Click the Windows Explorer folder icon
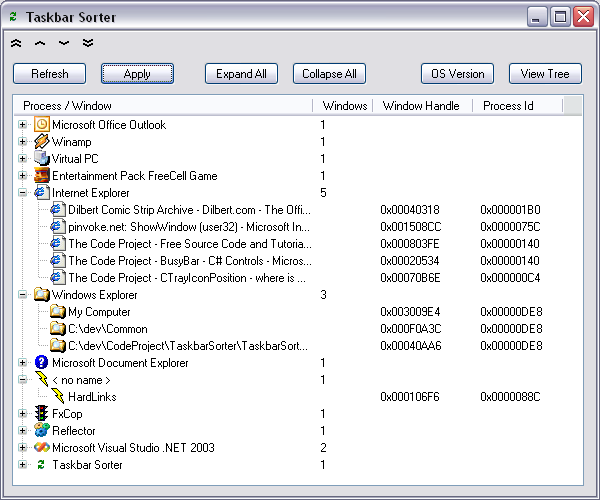Viewport: 600px width, 500px height. pyautogui.click(x=42, y=295)
